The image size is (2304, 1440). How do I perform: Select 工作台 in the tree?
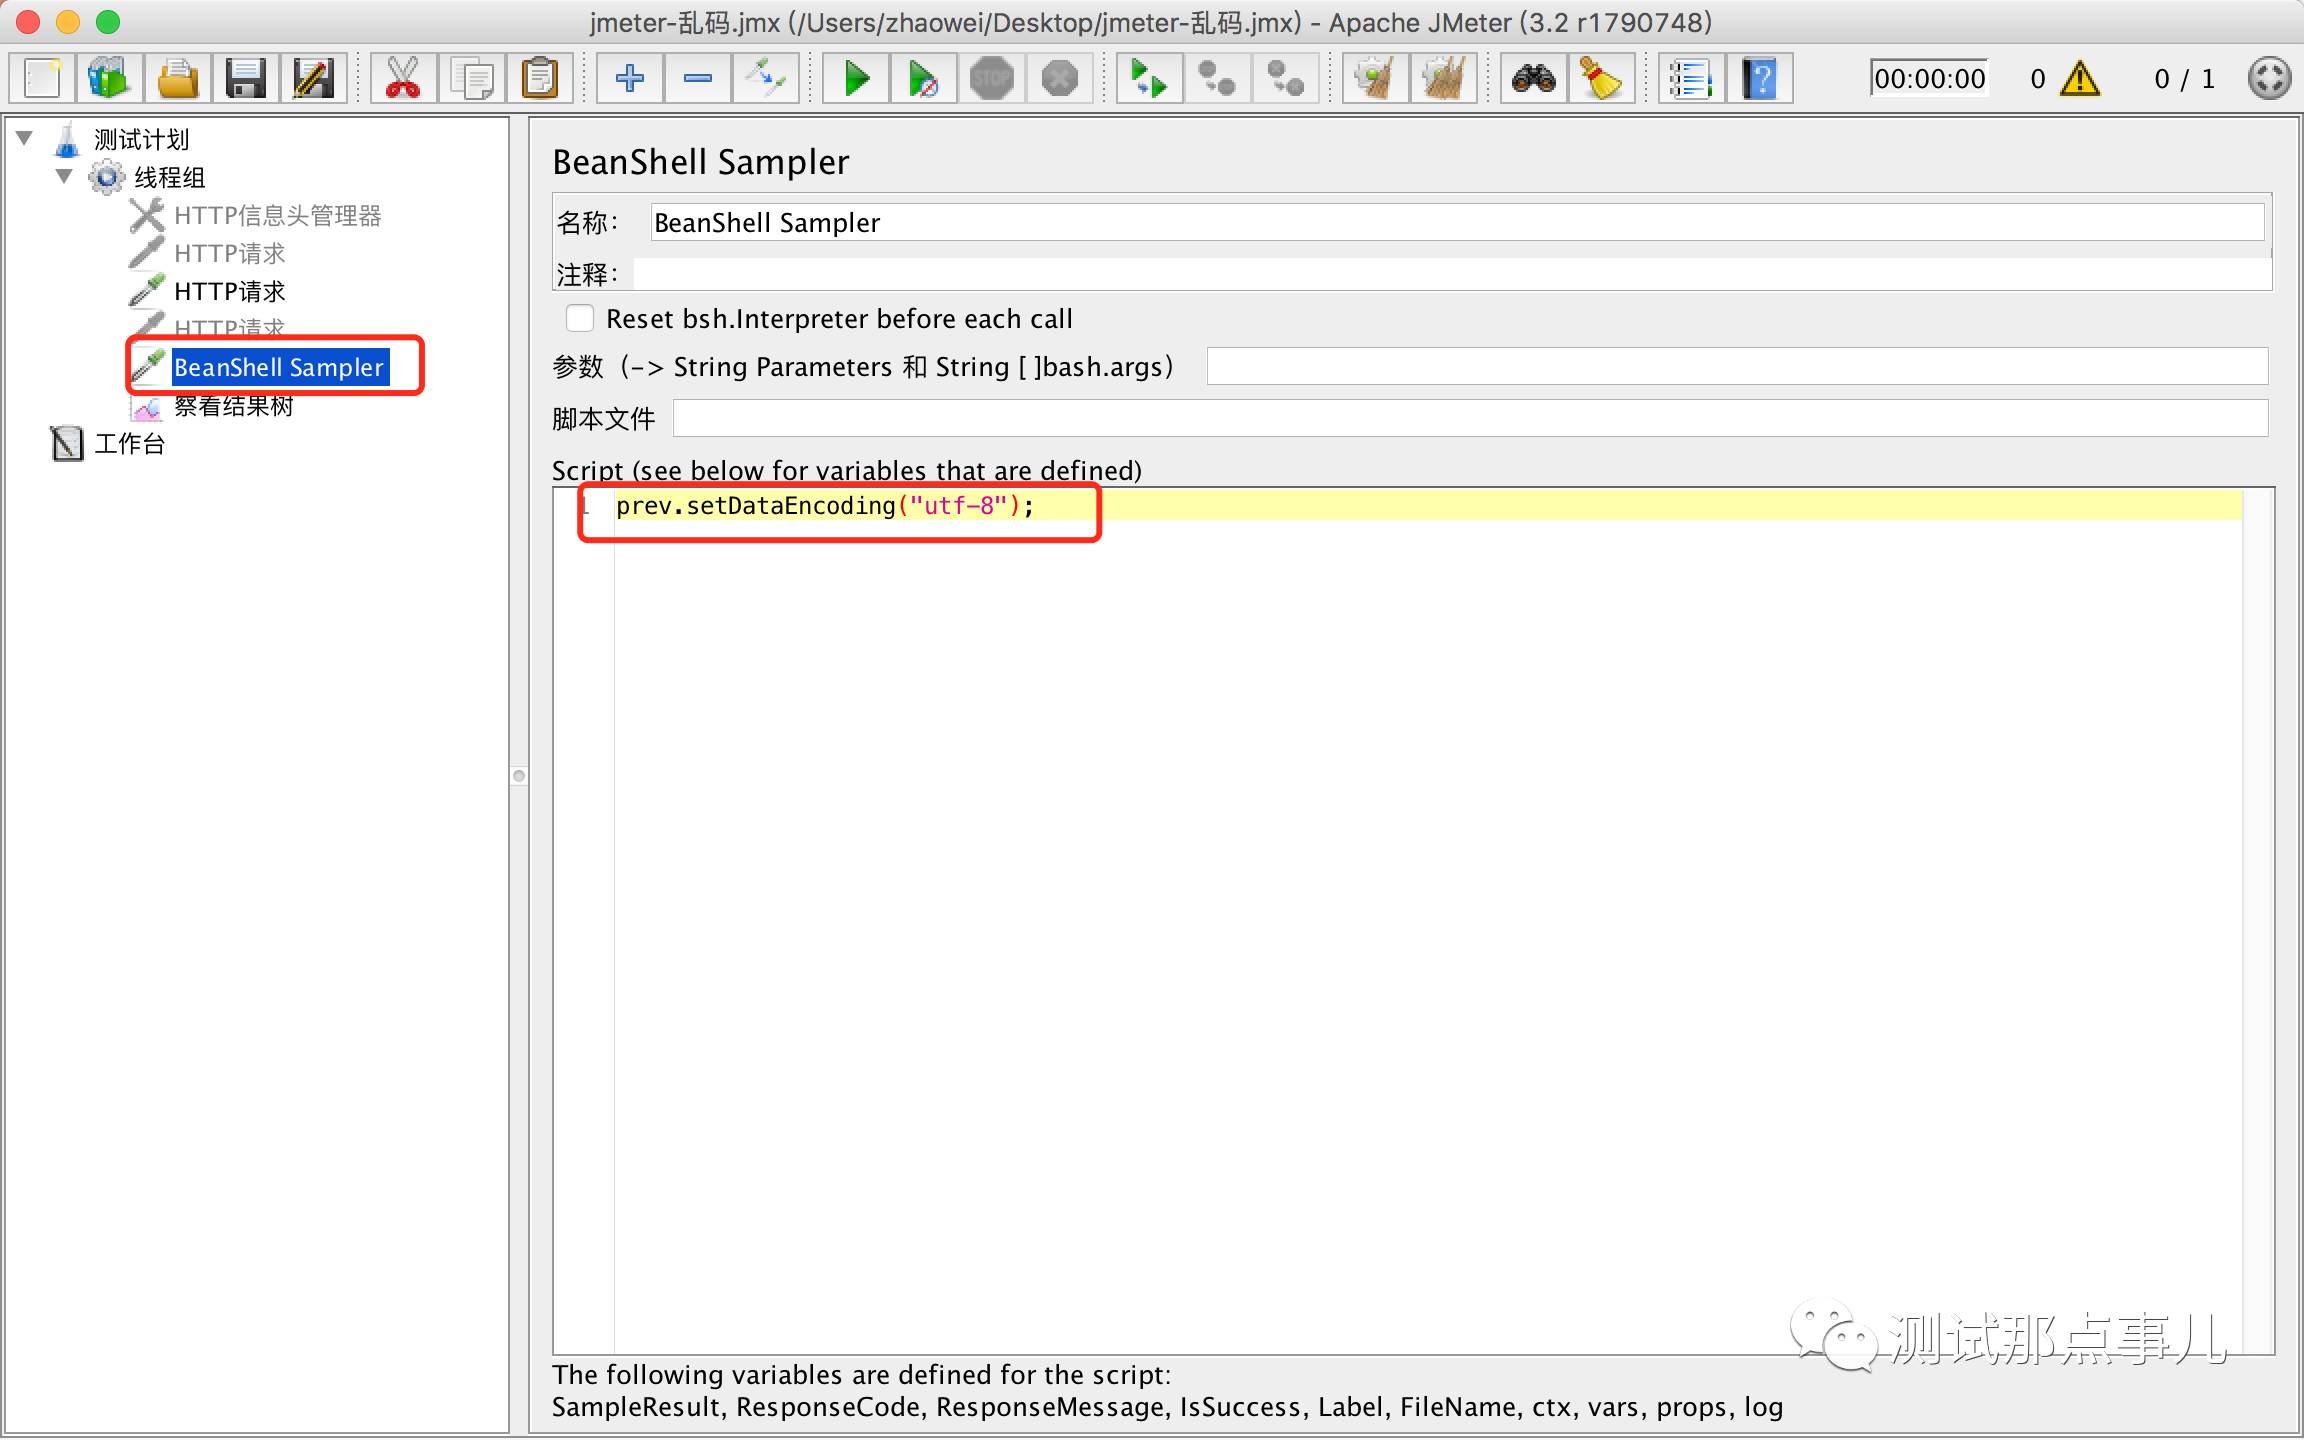[129, 443]
